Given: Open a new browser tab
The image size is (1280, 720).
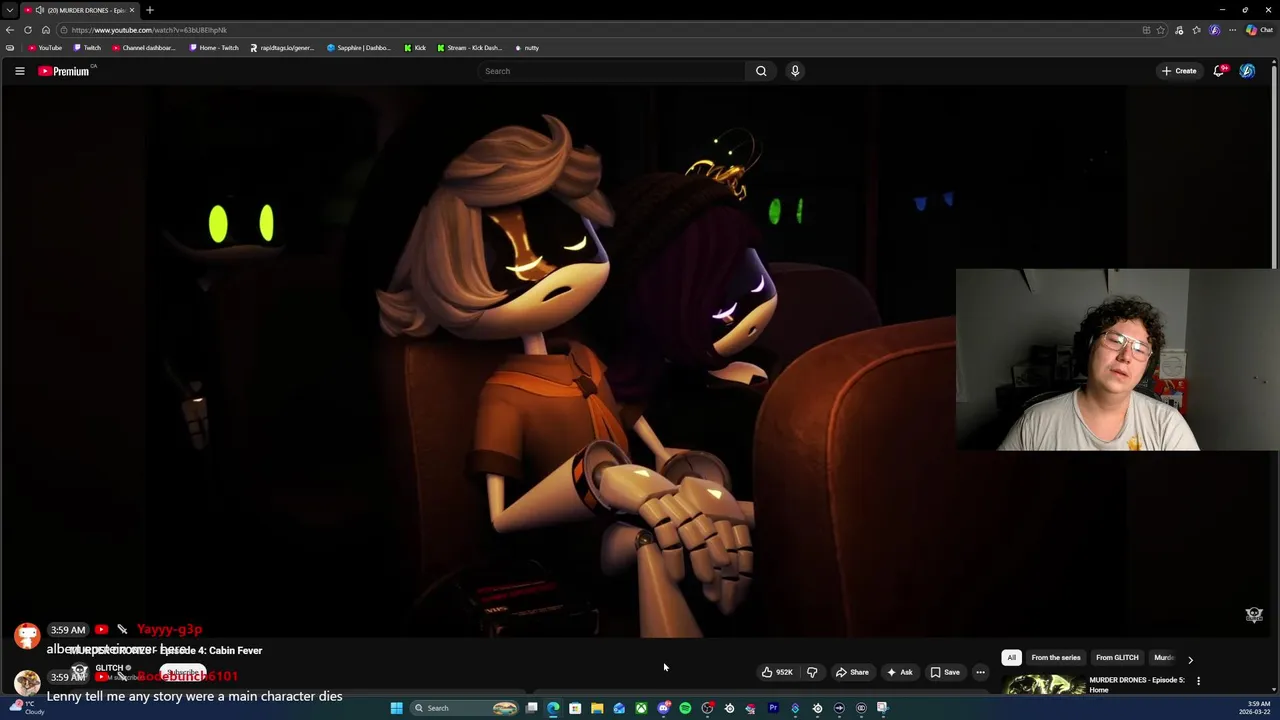Looking at the screenshot, I should click(x=150, y=10).
